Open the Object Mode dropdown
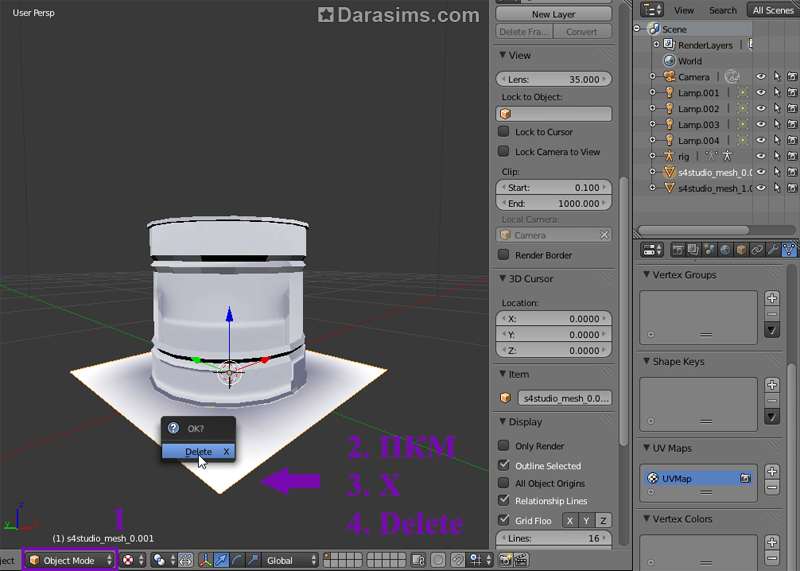This screenshot has height=571, width=800. coord(70,561)
